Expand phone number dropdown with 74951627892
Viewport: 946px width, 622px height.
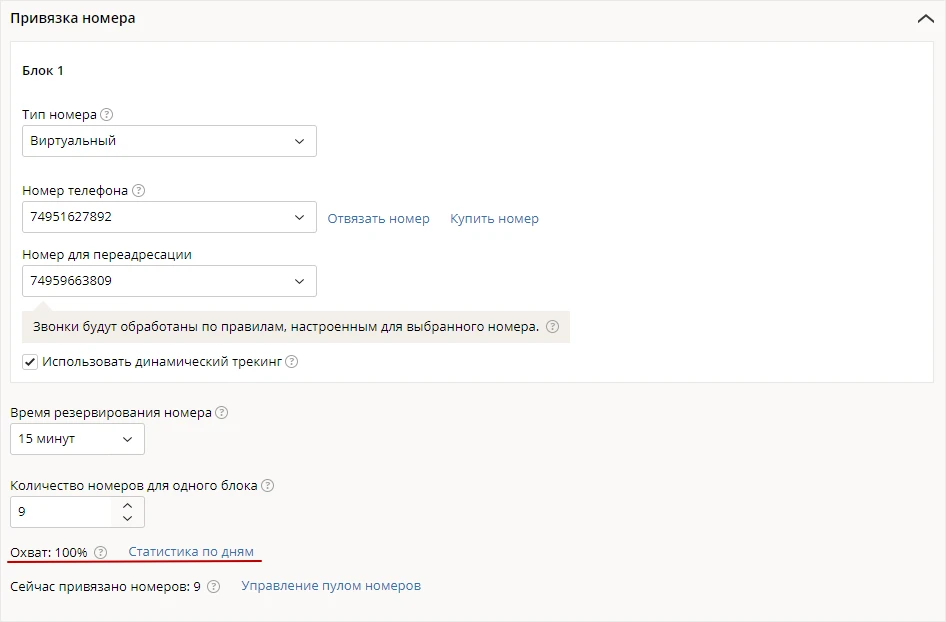tap(169, 217)
